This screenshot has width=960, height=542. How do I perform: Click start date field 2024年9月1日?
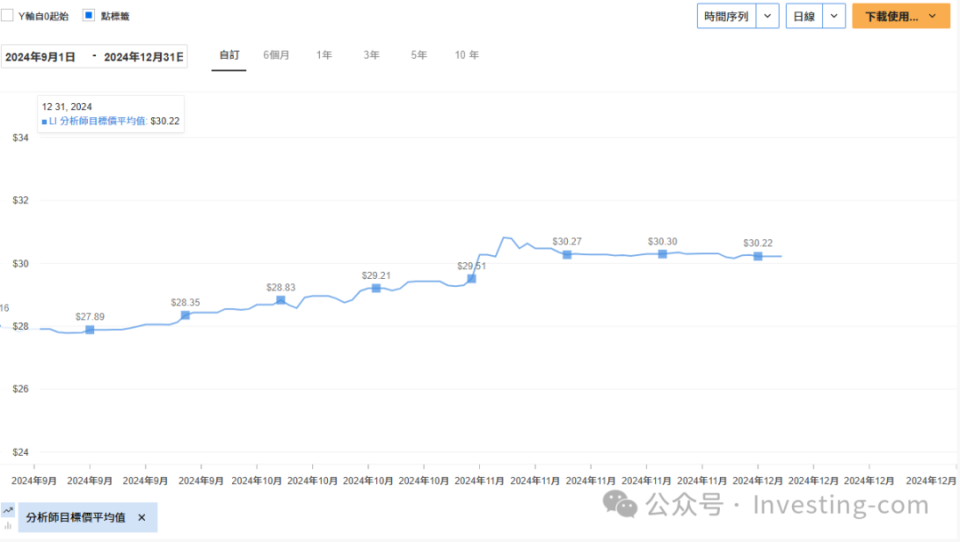pyautogui.click(x=40, y=57)
